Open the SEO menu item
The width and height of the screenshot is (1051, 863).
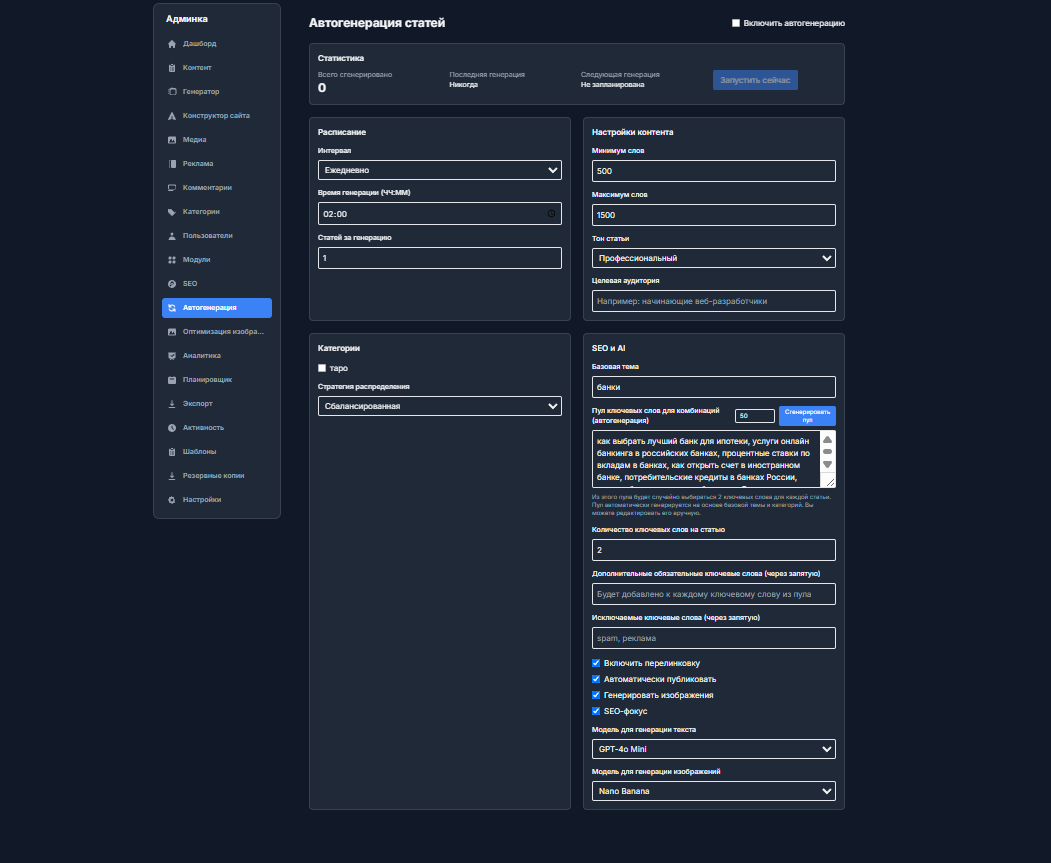click(217, 284)
